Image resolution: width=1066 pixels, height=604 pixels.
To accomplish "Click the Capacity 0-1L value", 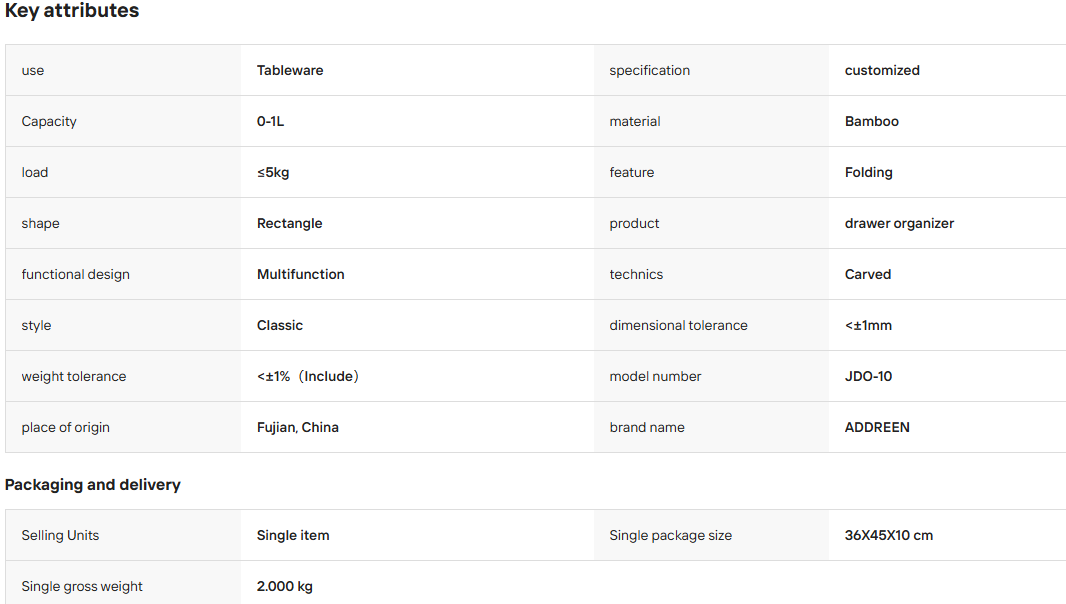I will [270, 121].
